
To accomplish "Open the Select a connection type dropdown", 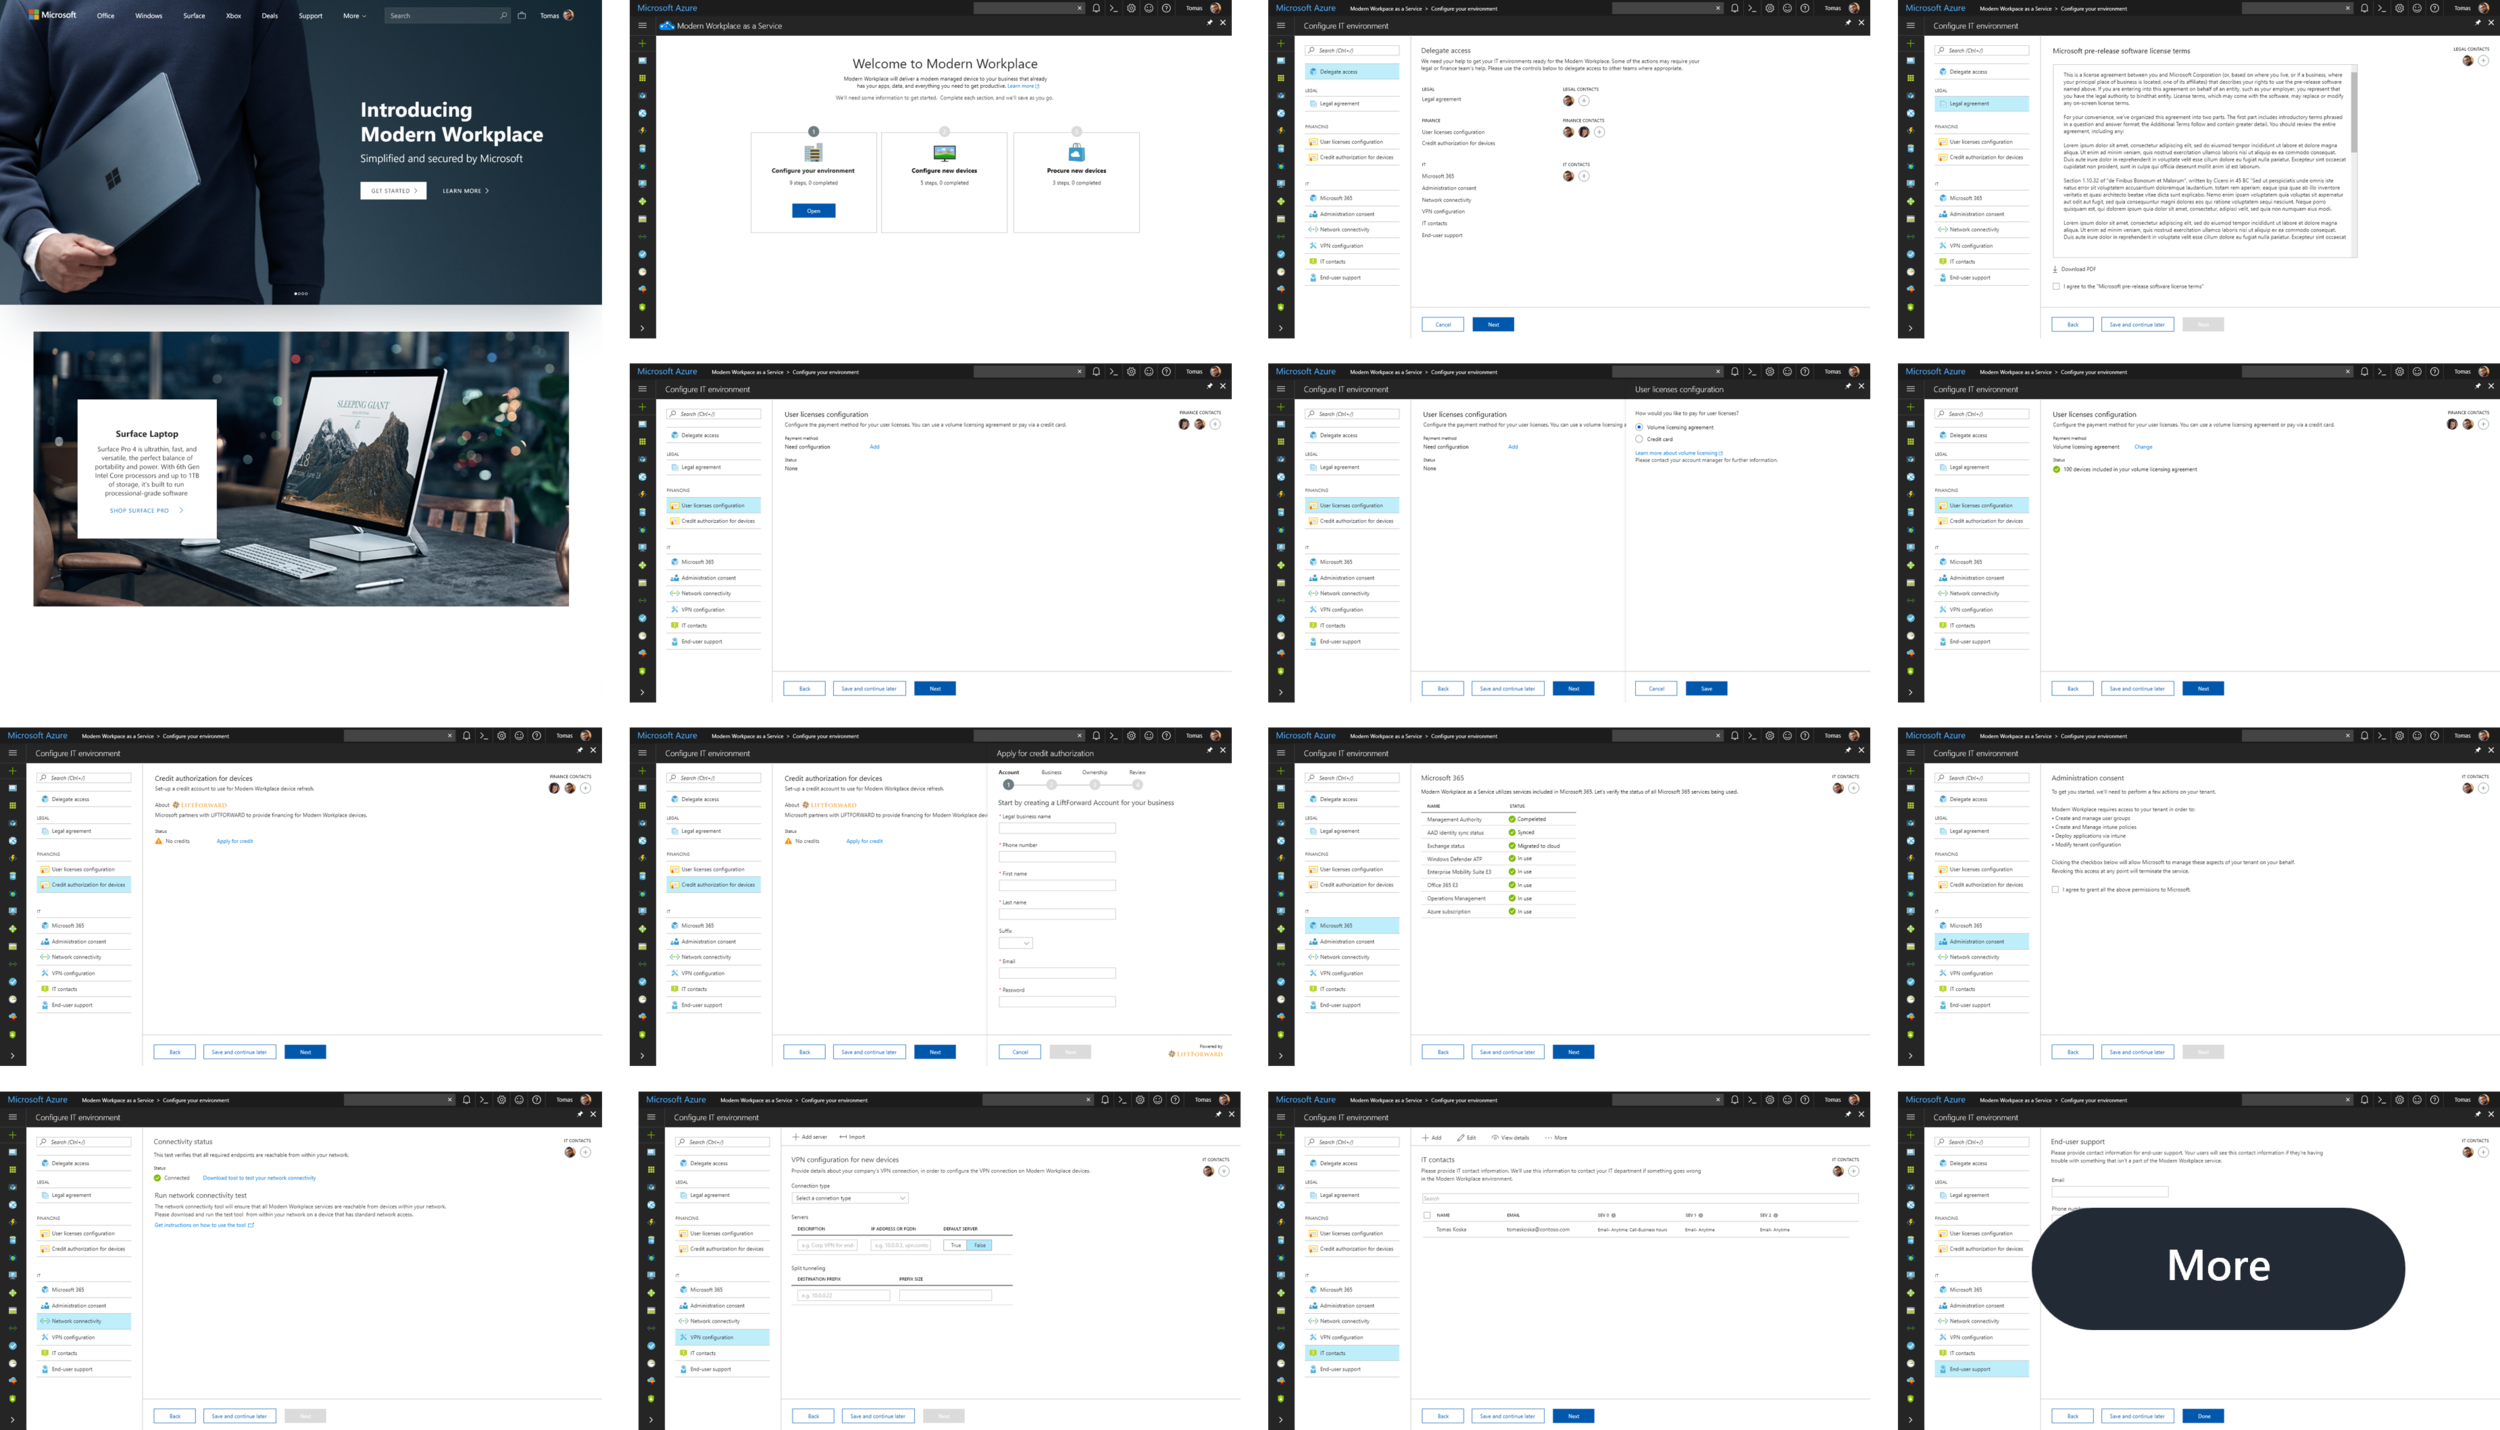I will (x=850, y=1198).
